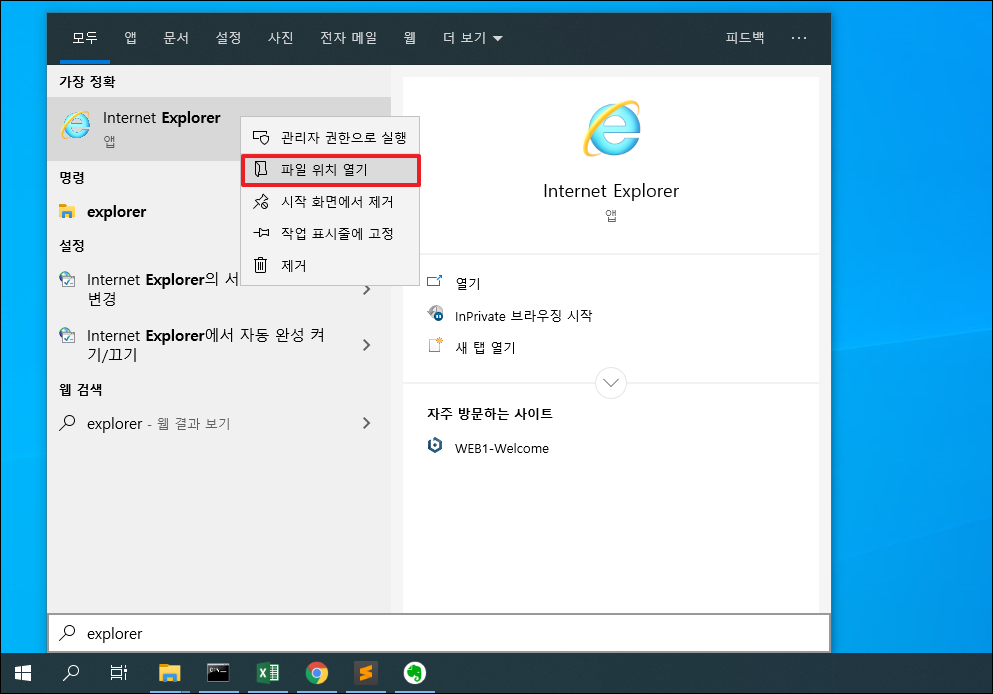Screen dimensions: 993x694
Task: Click the open file location icon
Action: (261, 169)
